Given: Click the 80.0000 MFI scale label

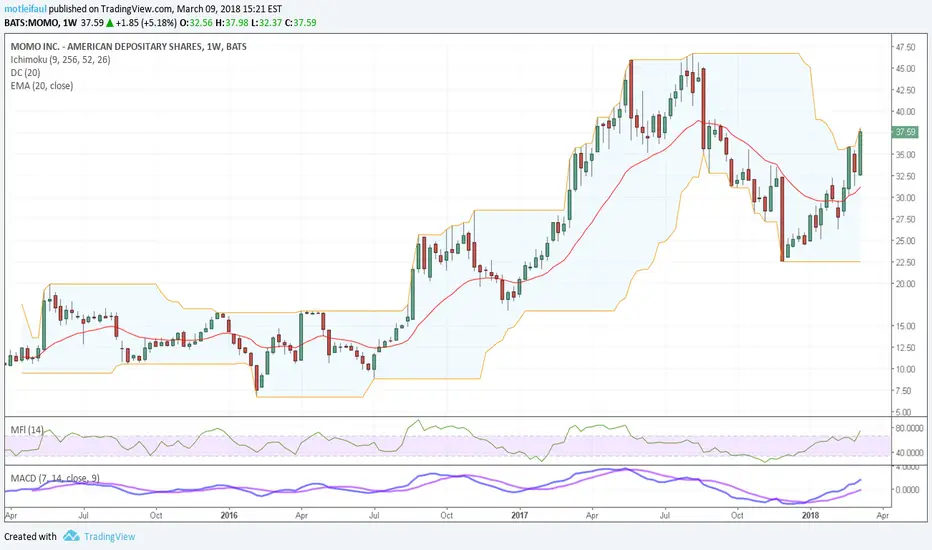Looking at the screenshot, I should pyautogui.click(x=909, y=428).
